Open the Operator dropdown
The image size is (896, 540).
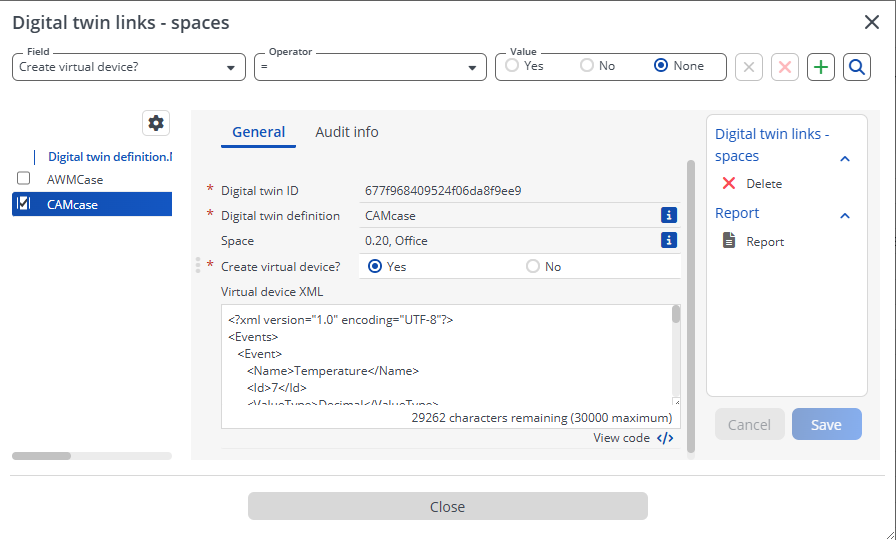(x=370, y=67)
